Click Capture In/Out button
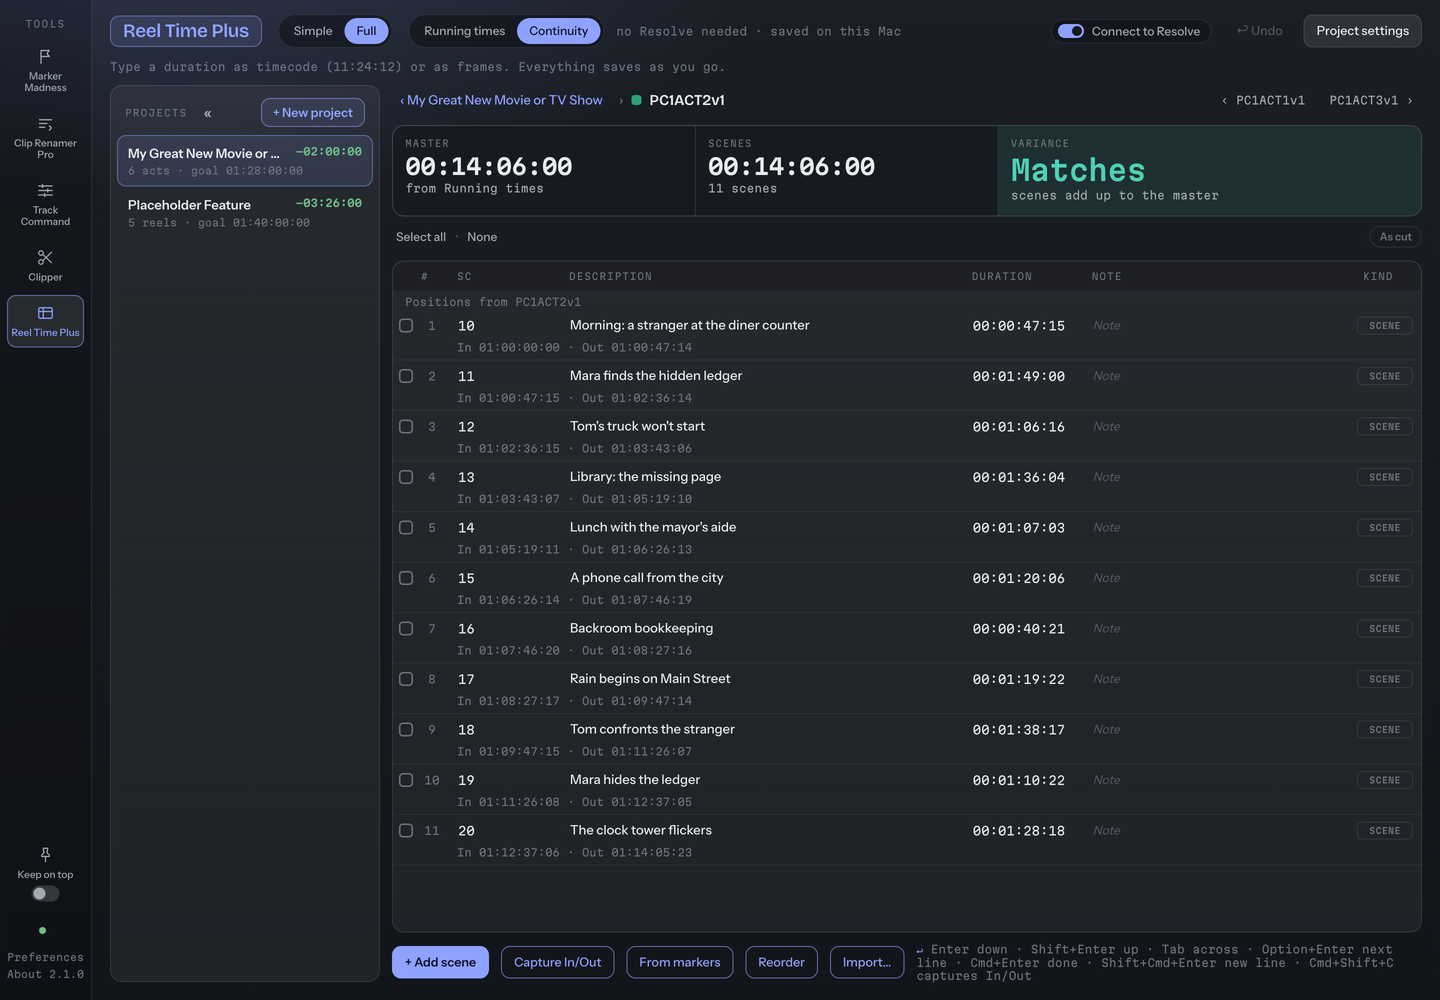 pyautogui.click(x=557, y=962)
